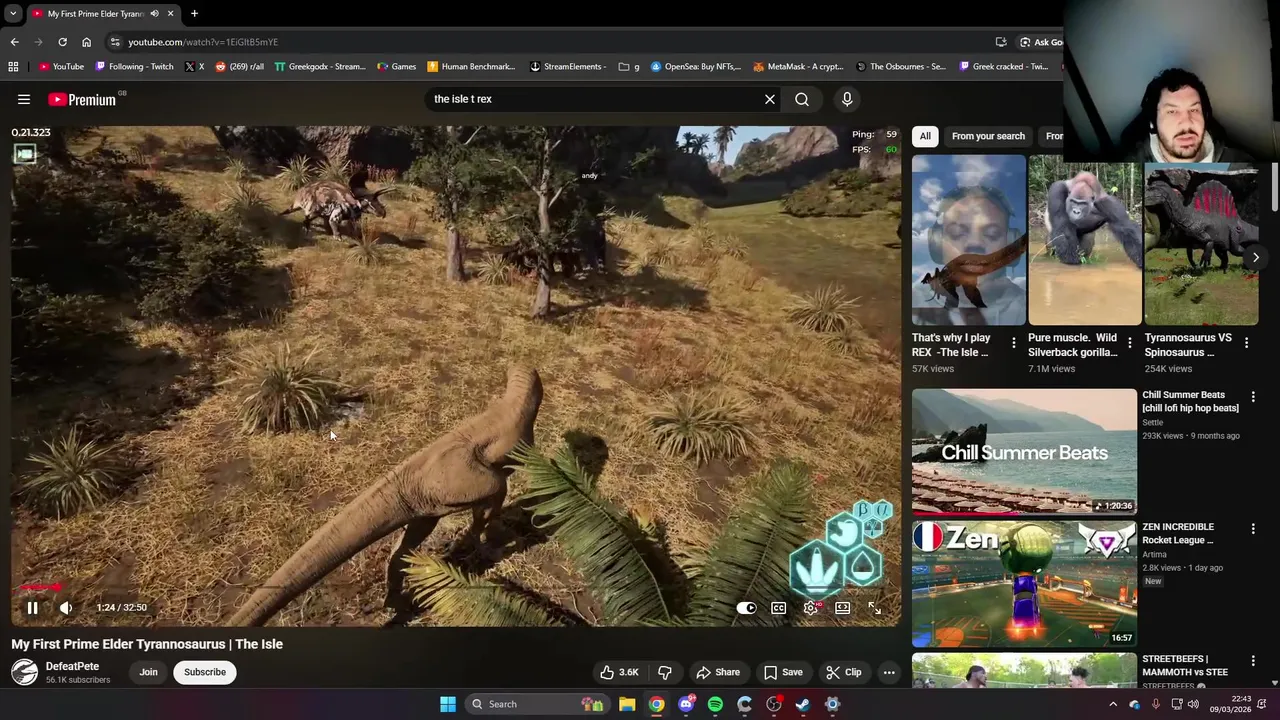1280x720 pixels.
Task: Go back in the browser
Action: pyautogui.click(x=14, y=42)
